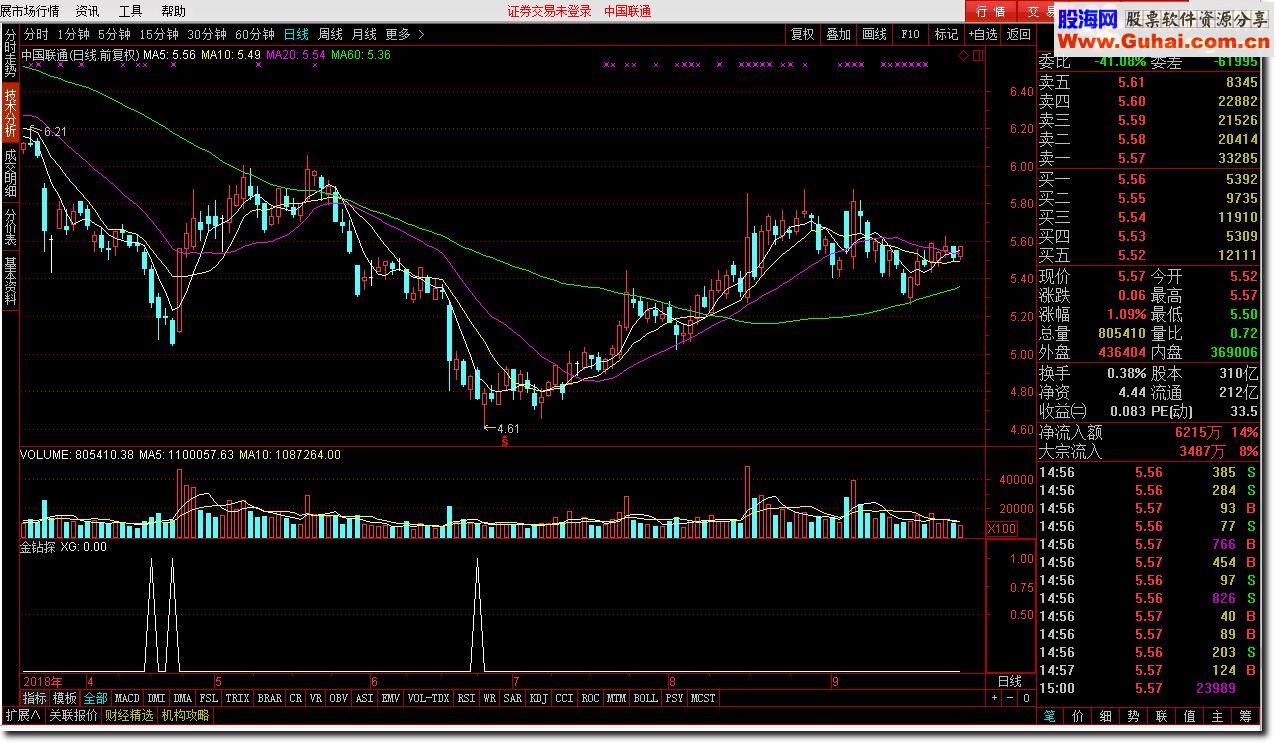Click the 叠加 overlay button
The height and width of the screenshot is (744, 1276).
(x=839, y=34)
